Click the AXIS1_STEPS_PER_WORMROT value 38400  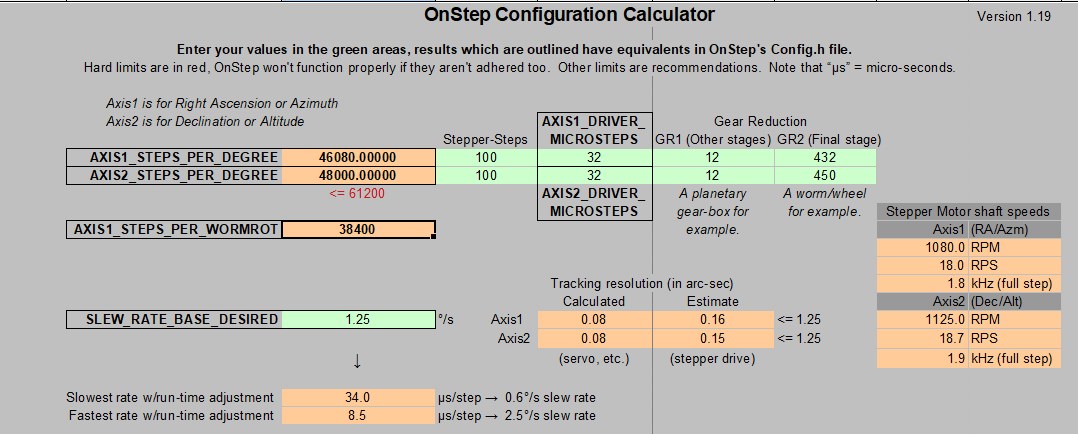(x=358, y=230)
